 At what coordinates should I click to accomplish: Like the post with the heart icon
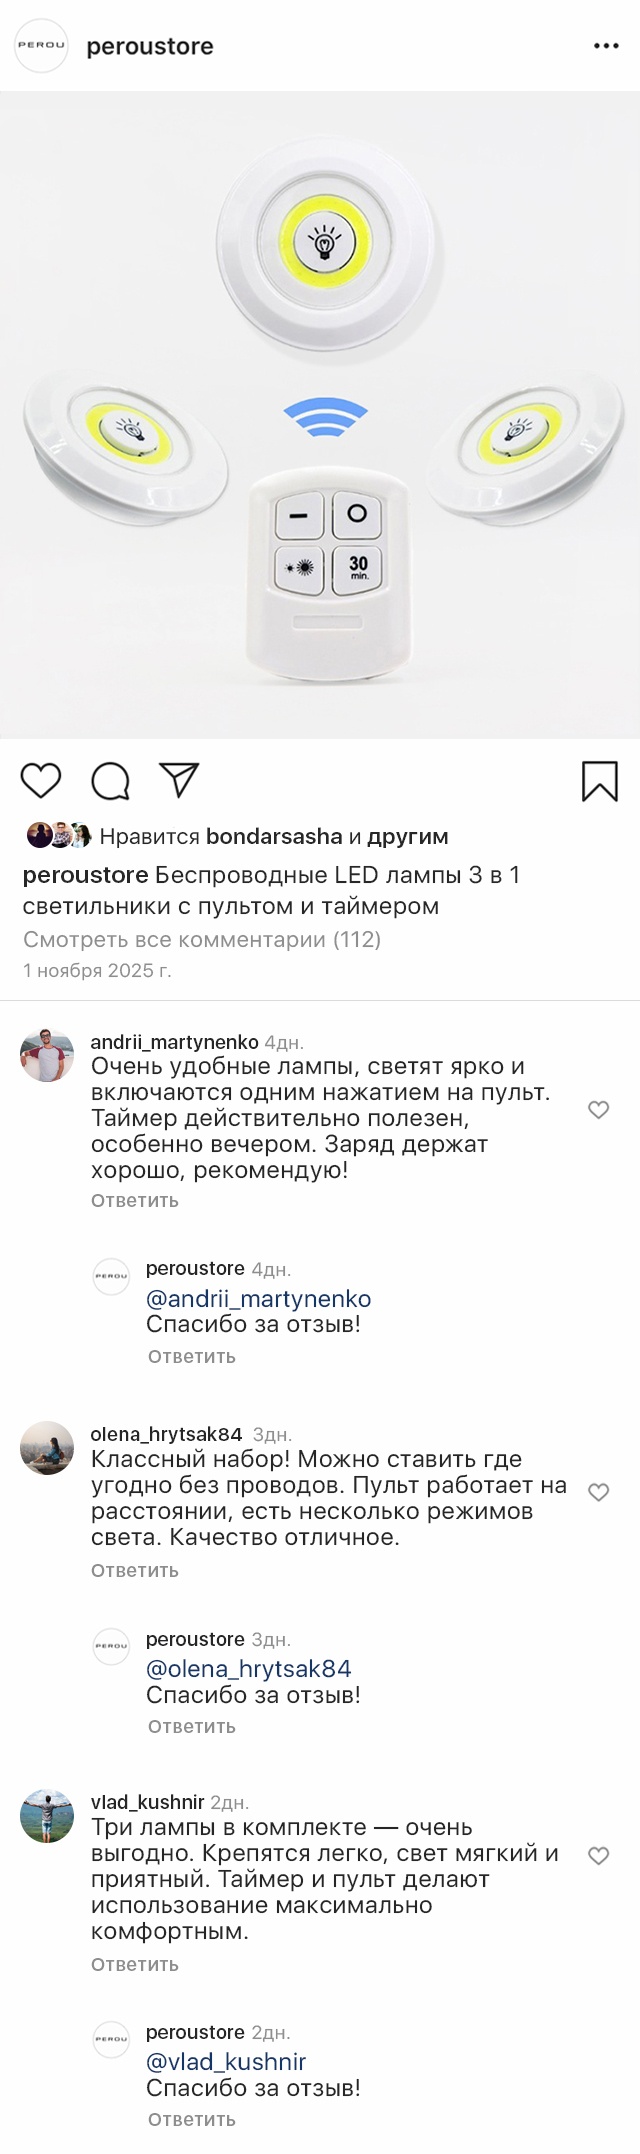(x=41, y=781)
